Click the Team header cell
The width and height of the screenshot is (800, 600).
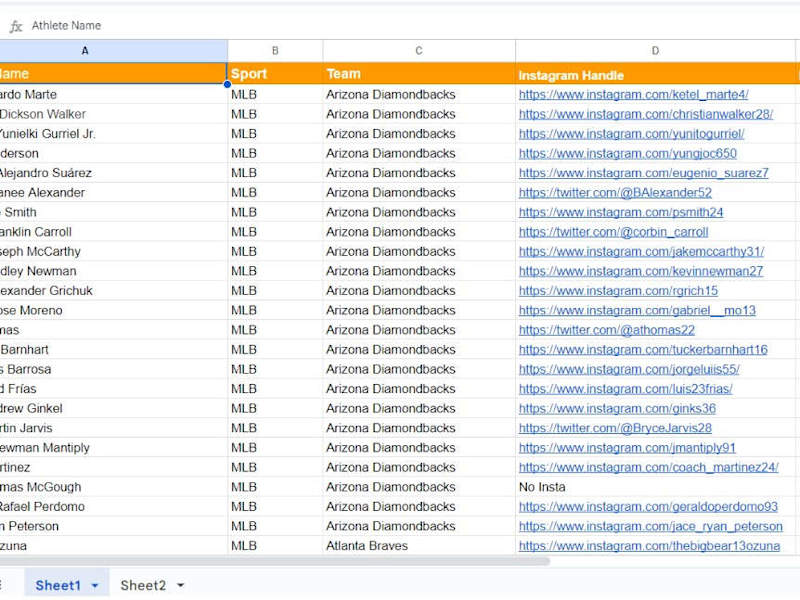419,73
